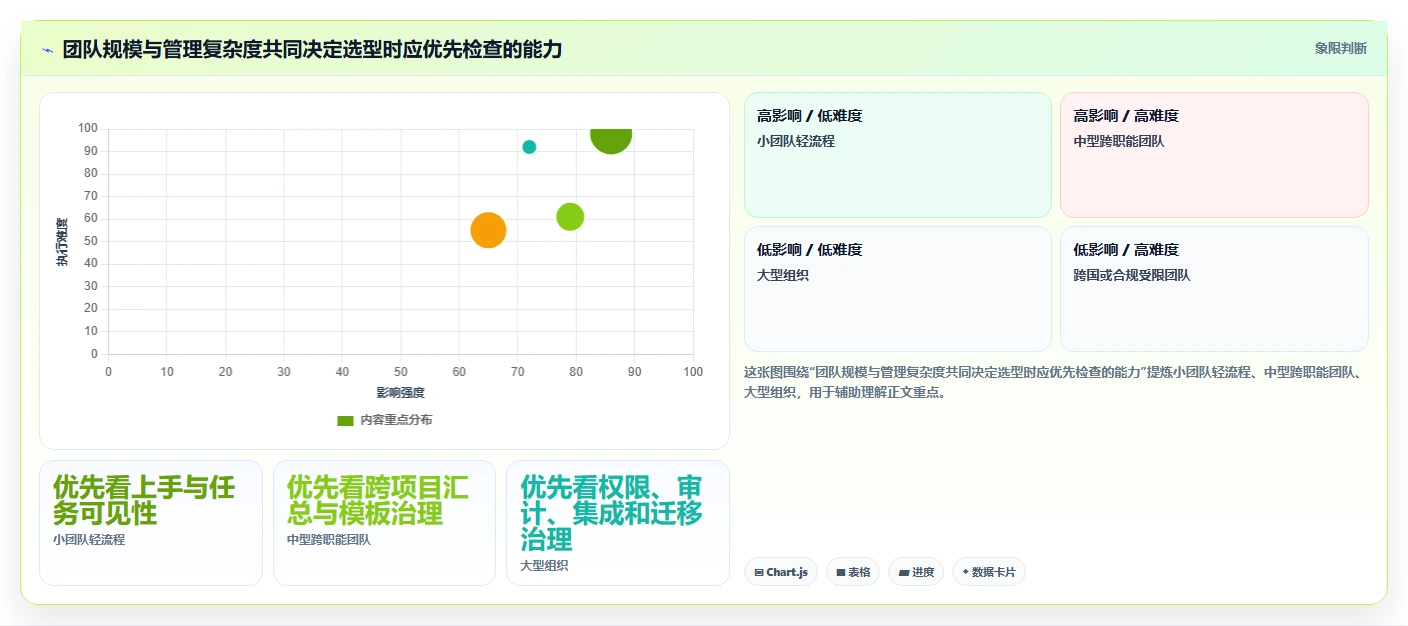Screen dimensions: 1408x626
Task: Click the 优先看上手与任务可见性 card heading
Action: tap(144, 500)
